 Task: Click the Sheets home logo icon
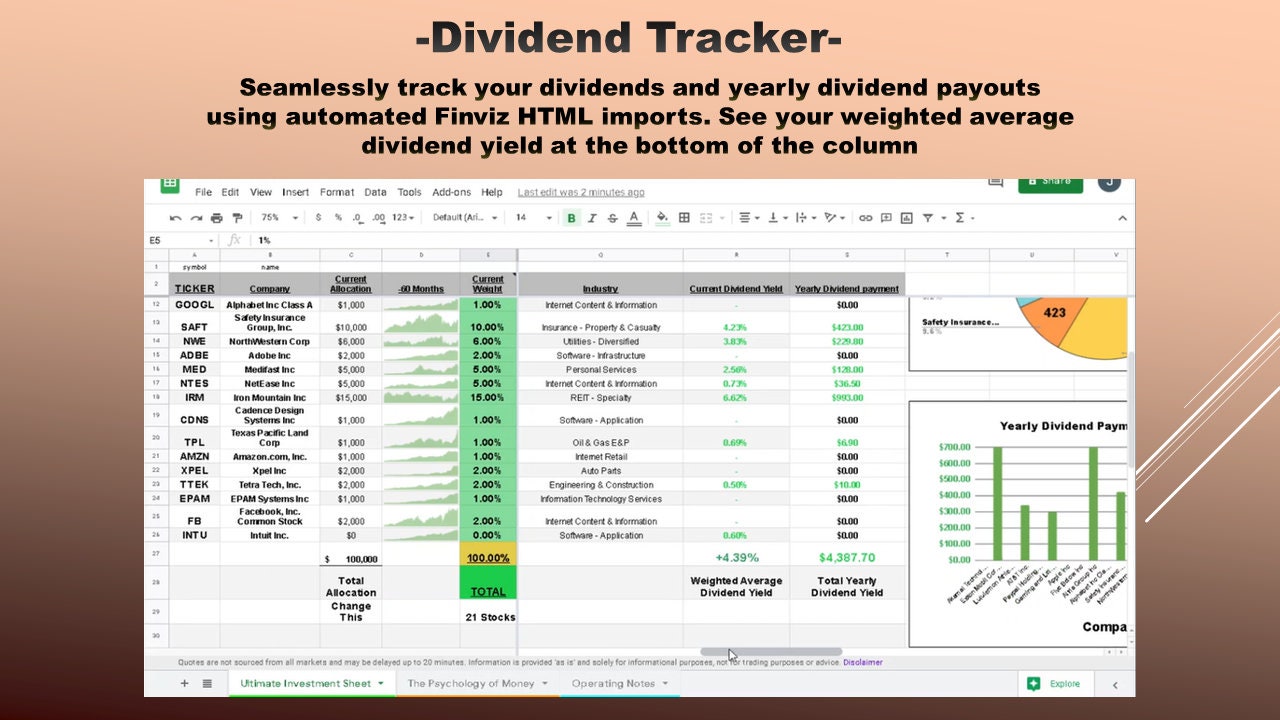coord(170,184)
